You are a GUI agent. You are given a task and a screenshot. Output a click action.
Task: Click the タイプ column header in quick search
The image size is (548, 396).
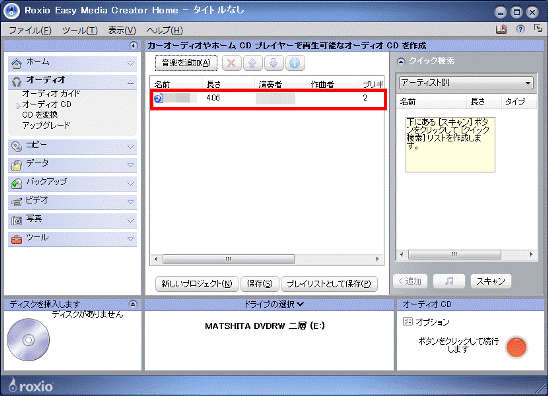pos(519,102)
